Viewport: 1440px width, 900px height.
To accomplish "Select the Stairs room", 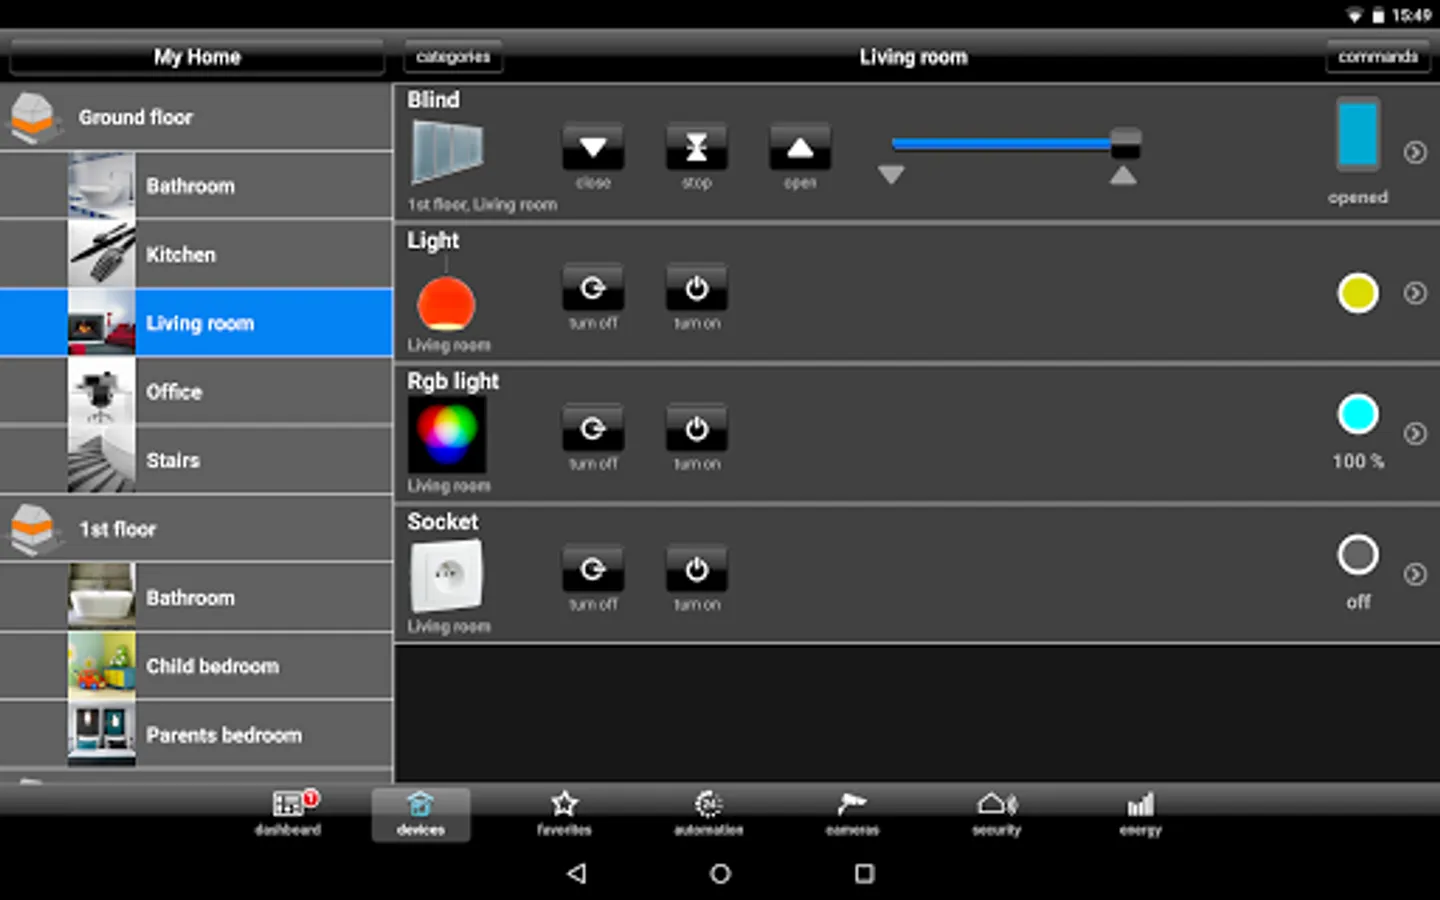I will pos(196,460).
